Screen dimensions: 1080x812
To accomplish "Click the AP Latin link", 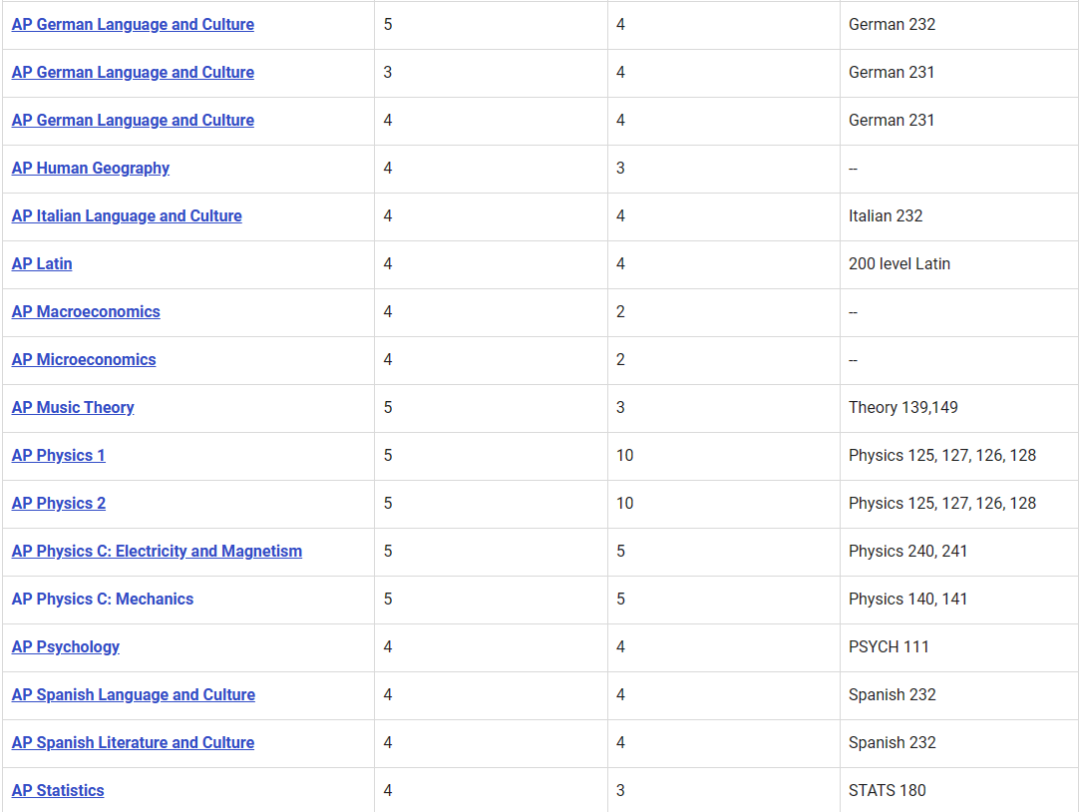I will [42, 265].
